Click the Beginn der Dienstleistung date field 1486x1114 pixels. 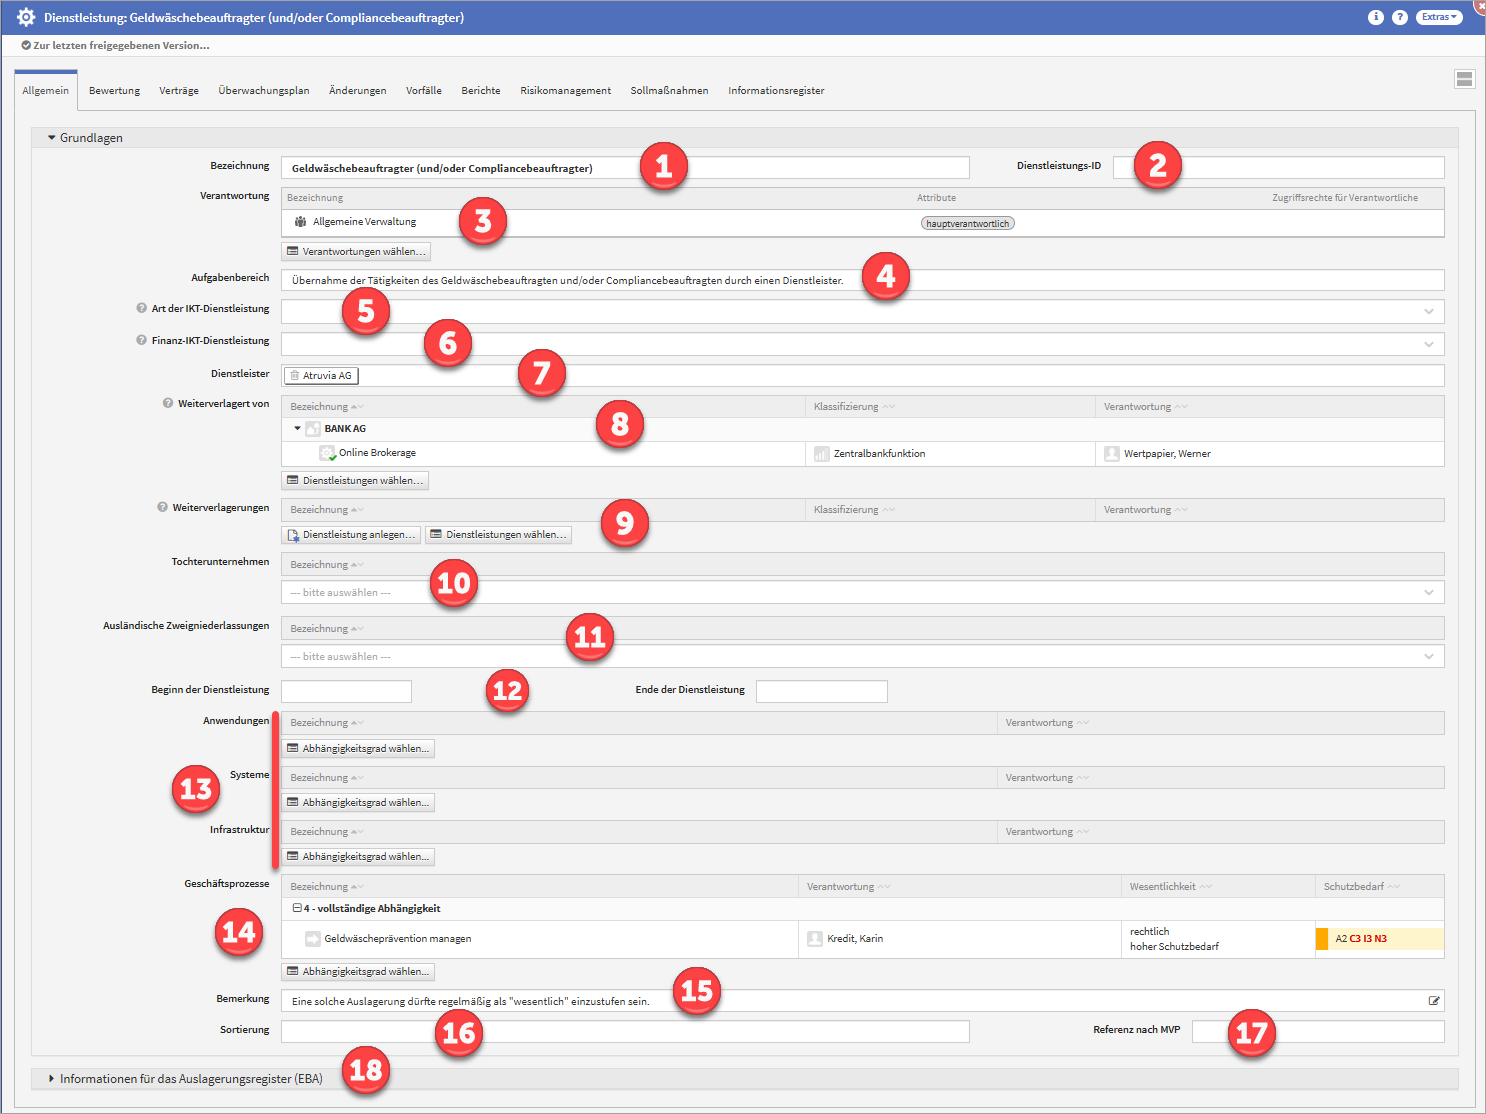[346, 691]
